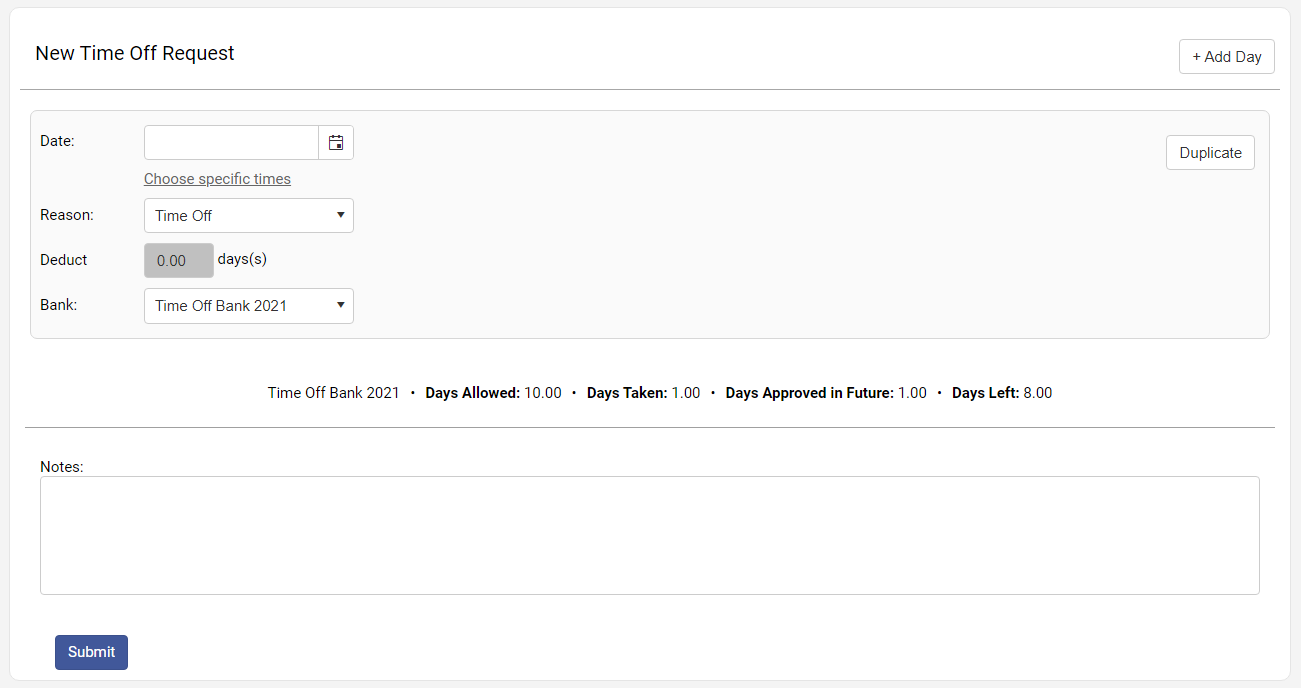The image size is (1301, 688).
Task: Click the Deduct field label
Action: click(x=64, y=260)
